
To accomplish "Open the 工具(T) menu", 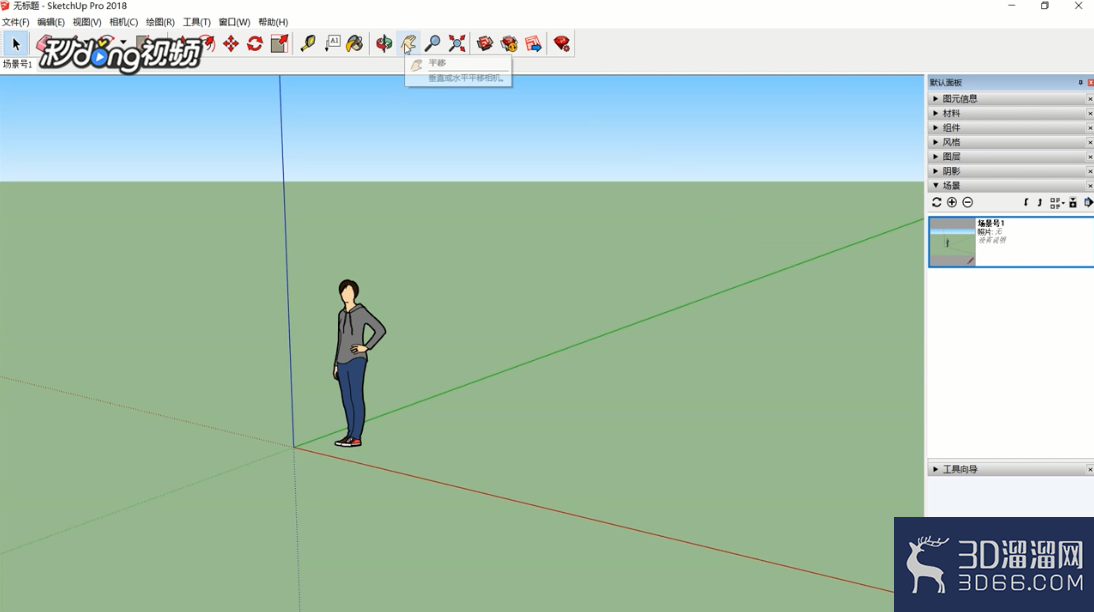I will coord(197,22).
